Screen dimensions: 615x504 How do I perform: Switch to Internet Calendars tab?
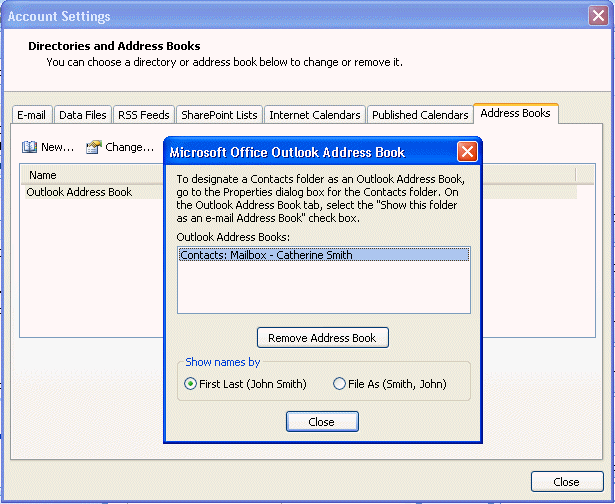[315, 115]
